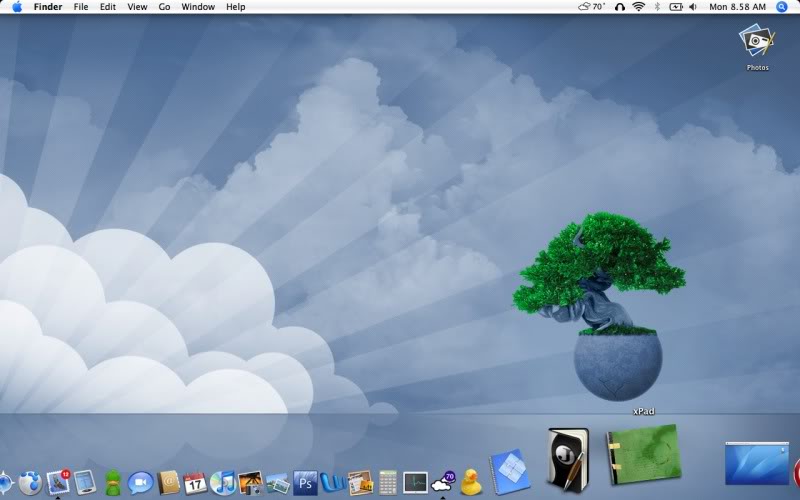The height and width of the screenshot is (500, 800).
Task: Open the View menu
Action: (x=137, y=7)
